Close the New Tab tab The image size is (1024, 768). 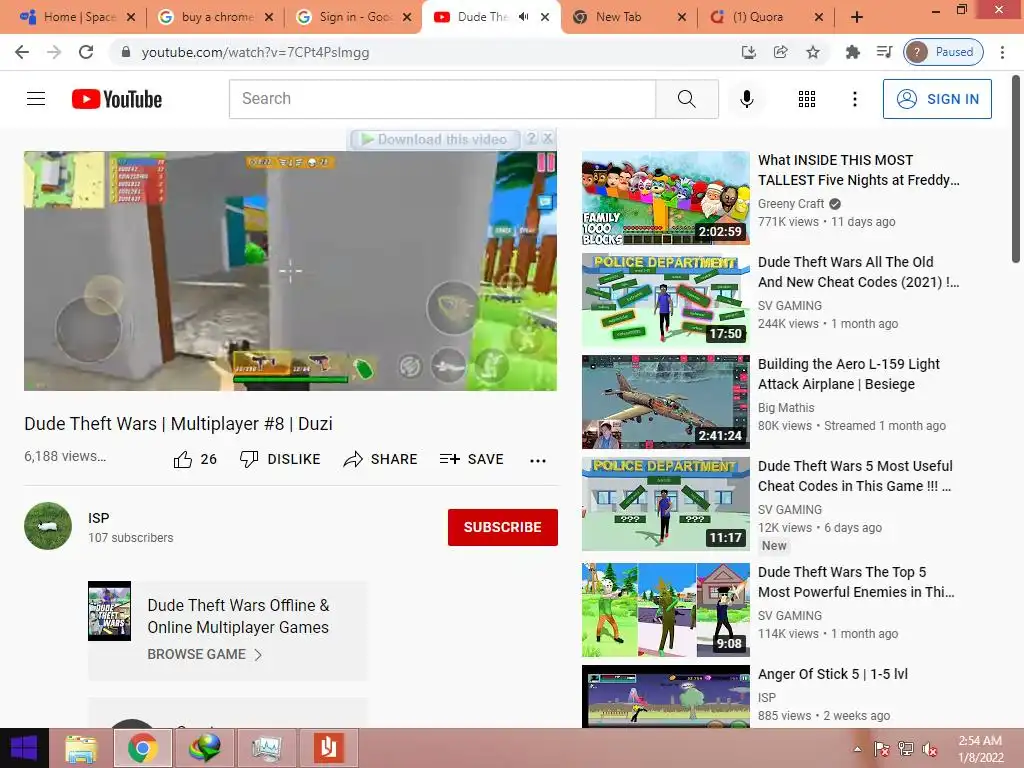point(682,18)
